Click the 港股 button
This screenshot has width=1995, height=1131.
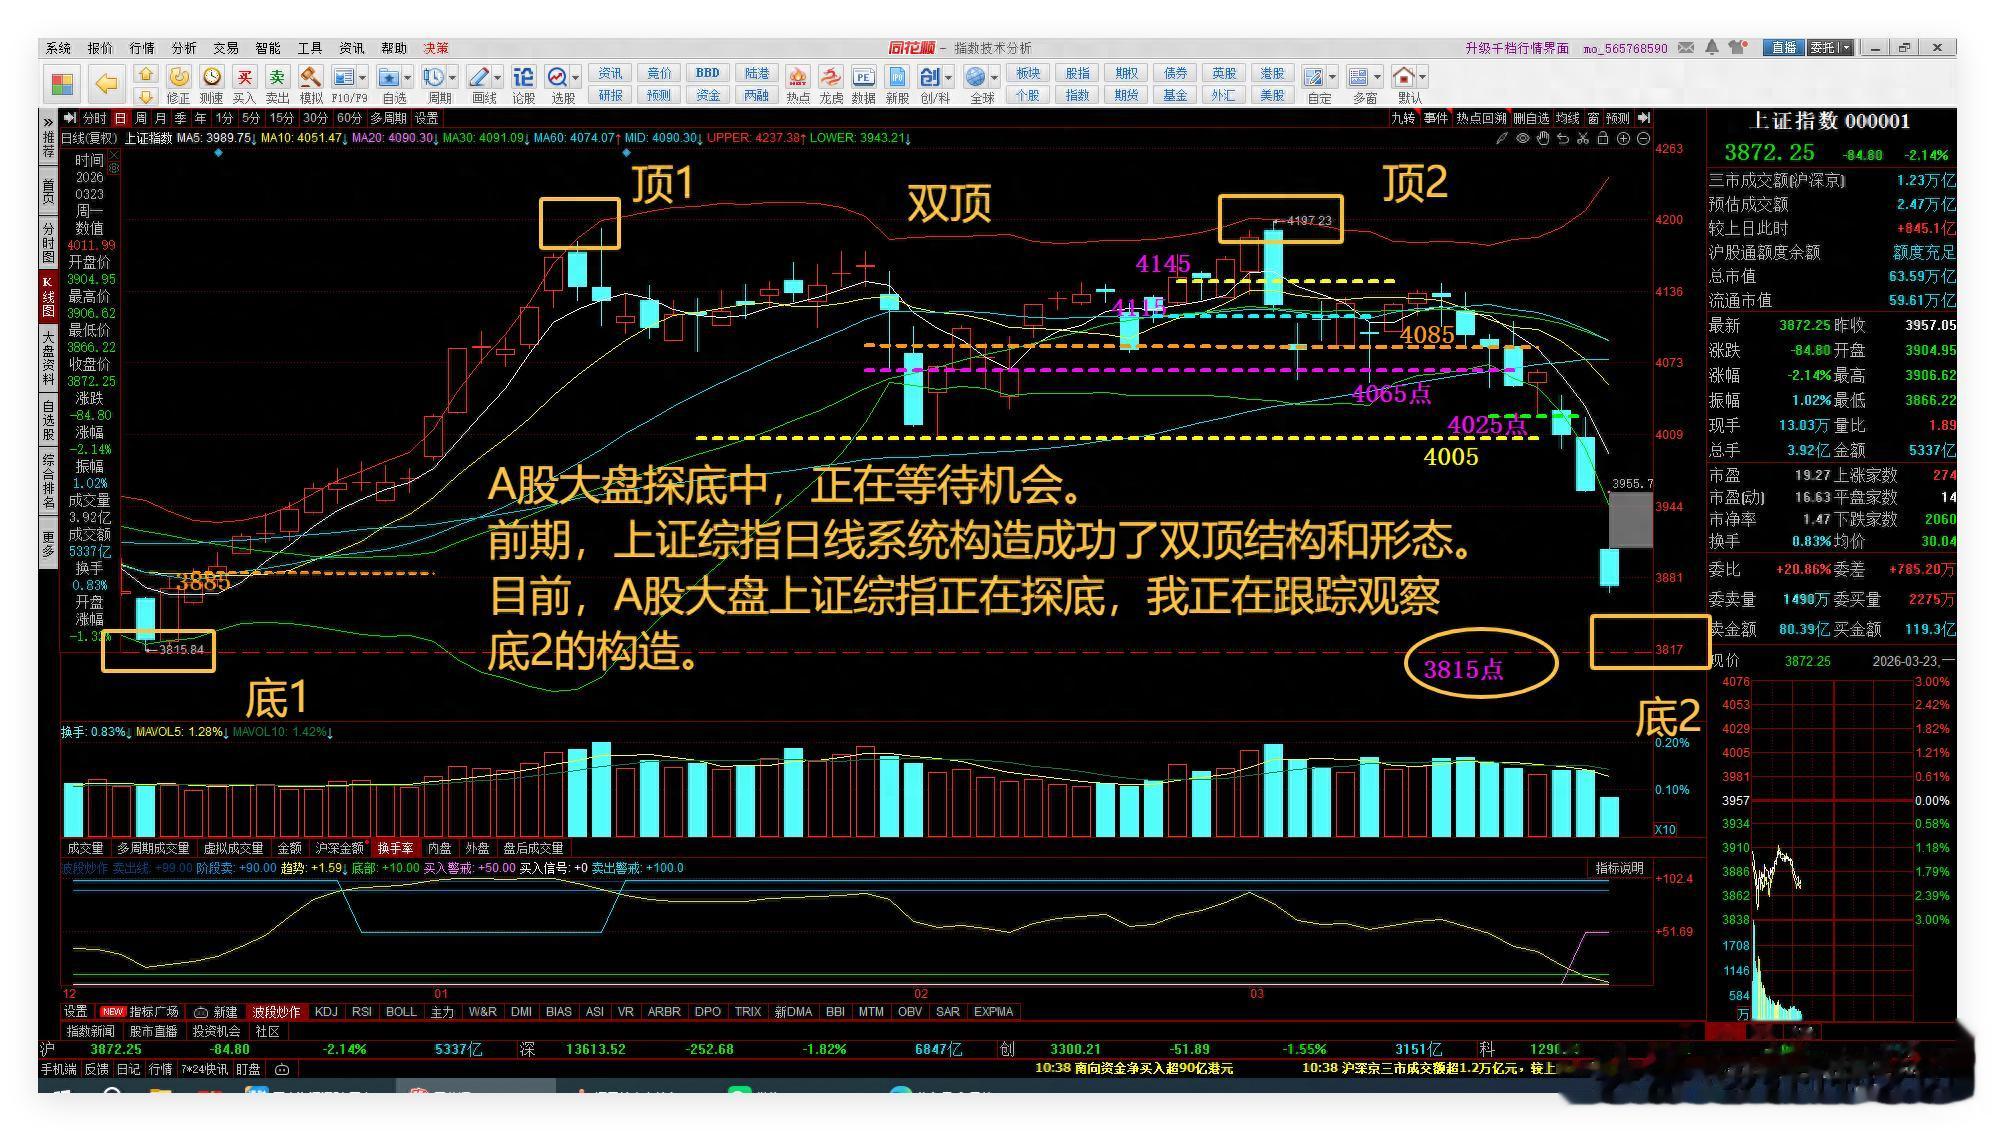pos(1271,73)
